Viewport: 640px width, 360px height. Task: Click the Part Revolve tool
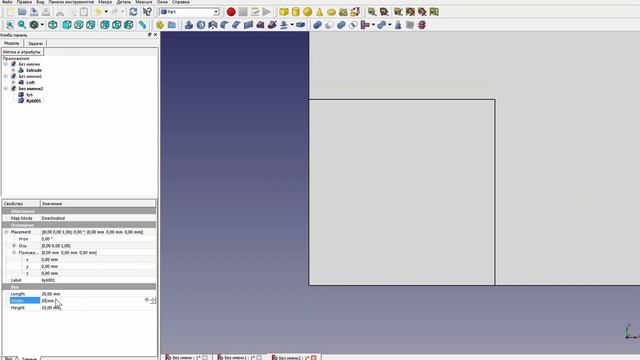click(200, 25)
